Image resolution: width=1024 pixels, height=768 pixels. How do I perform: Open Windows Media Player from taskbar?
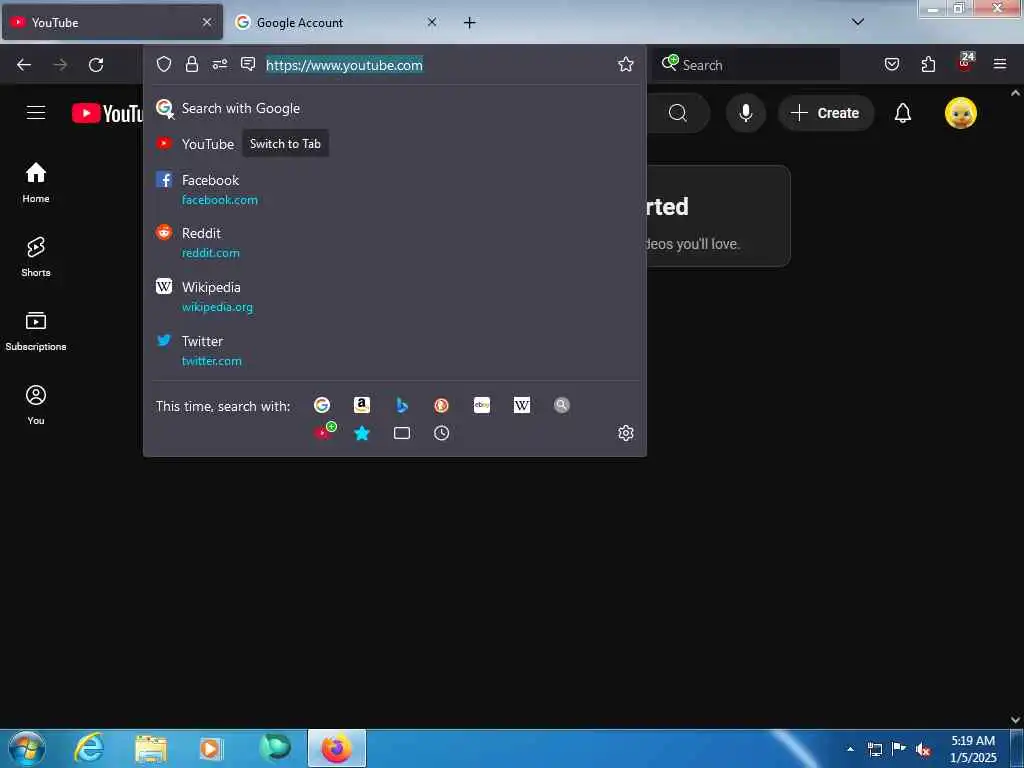[211, 748]
